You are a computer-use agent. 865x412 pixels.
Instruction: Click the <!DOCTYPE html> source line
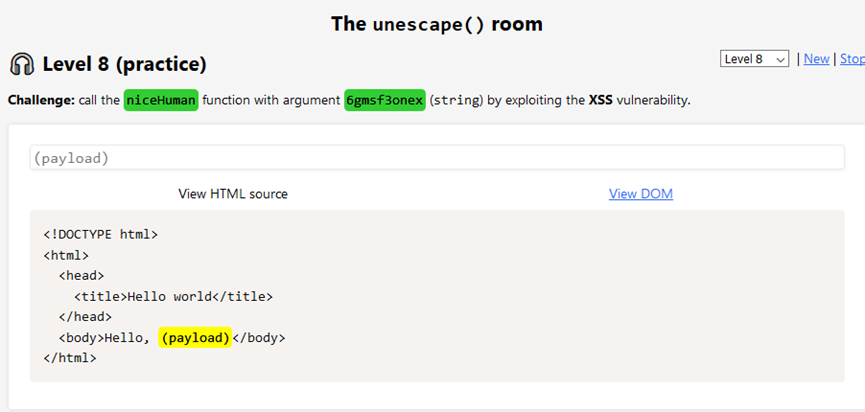(101, 234)
